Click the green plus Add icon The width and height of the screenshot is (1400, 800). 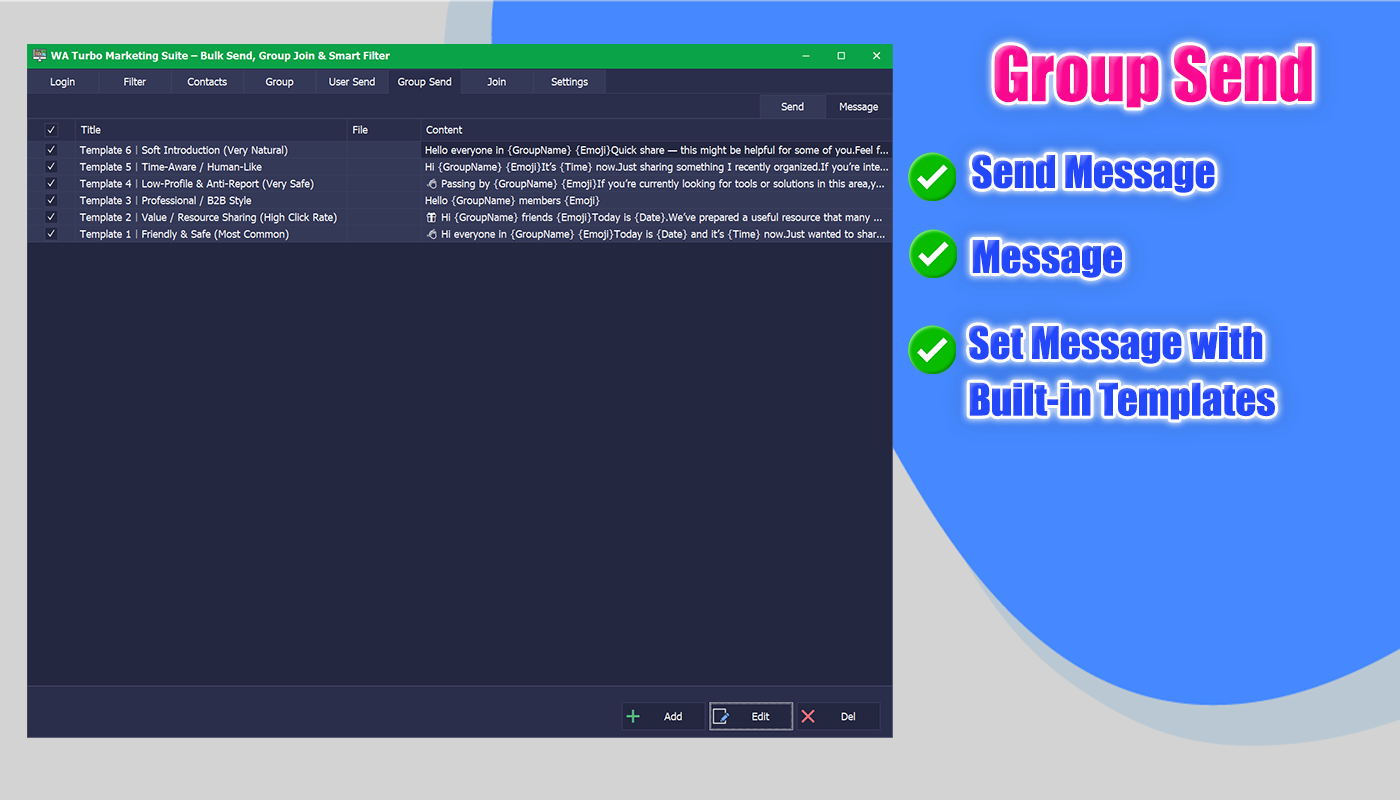point(633,716)
